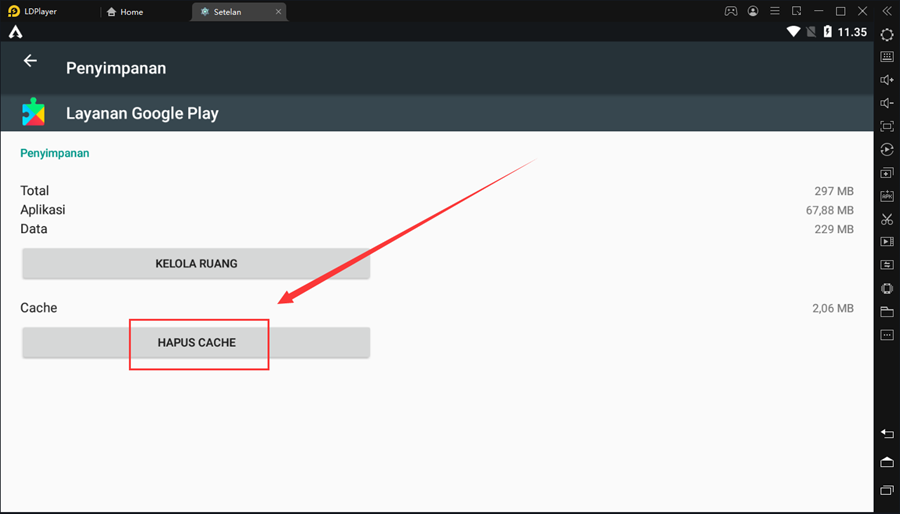Expand more tools with the three-dots icon

pyautogui.click(x=887, y=335)
